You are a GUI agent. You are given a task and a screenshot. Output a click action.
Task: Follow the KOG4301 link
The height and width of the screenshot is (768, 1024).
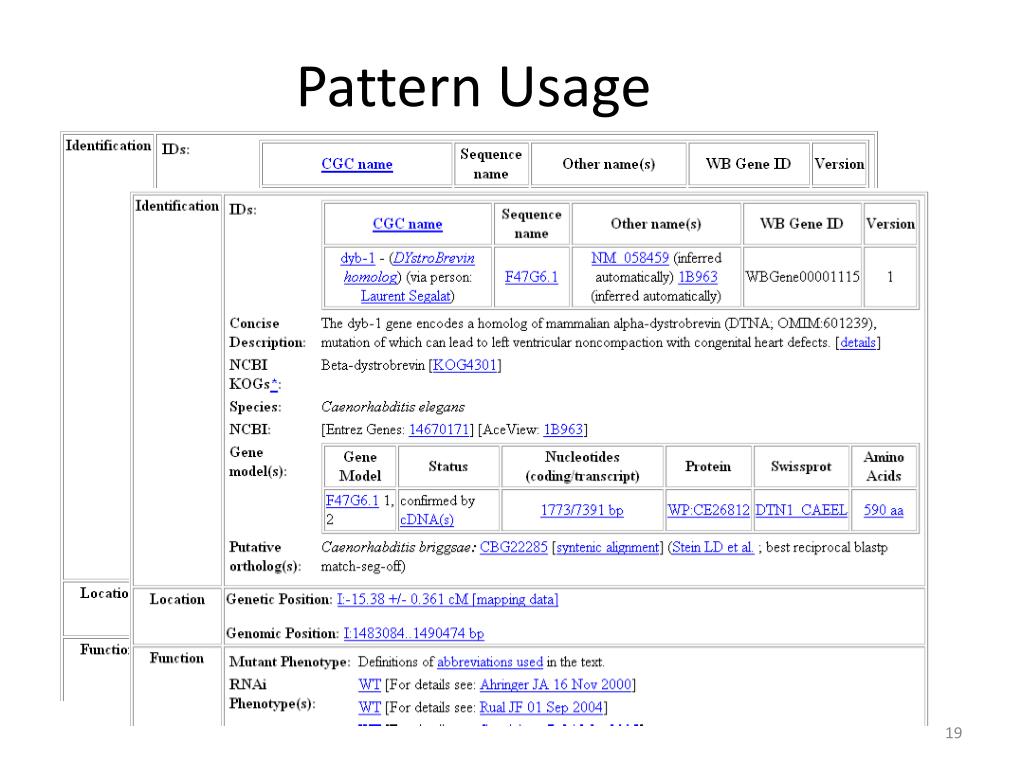(465, 365)
